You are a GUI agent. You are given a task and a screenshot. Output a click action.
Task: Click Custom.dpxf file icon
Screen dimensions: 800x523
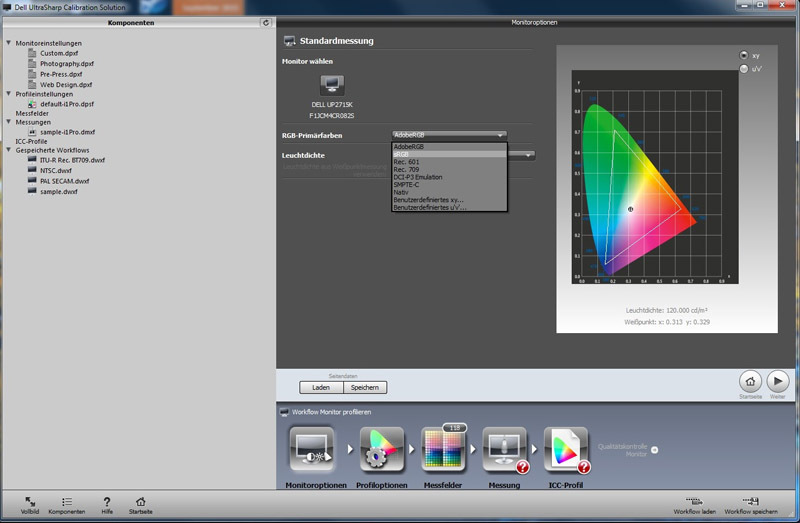coord(32,53)
